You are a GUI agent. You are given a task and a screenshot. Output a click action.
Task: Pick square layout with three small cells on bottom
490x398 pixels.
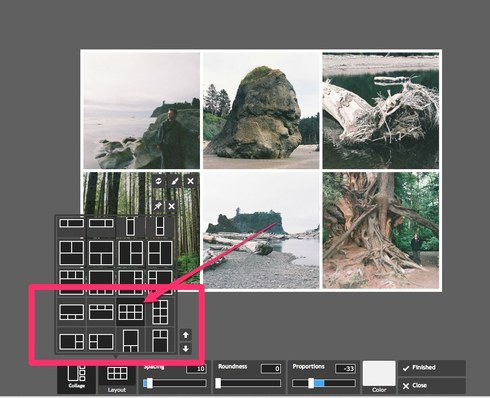click(x=101, y=282)
